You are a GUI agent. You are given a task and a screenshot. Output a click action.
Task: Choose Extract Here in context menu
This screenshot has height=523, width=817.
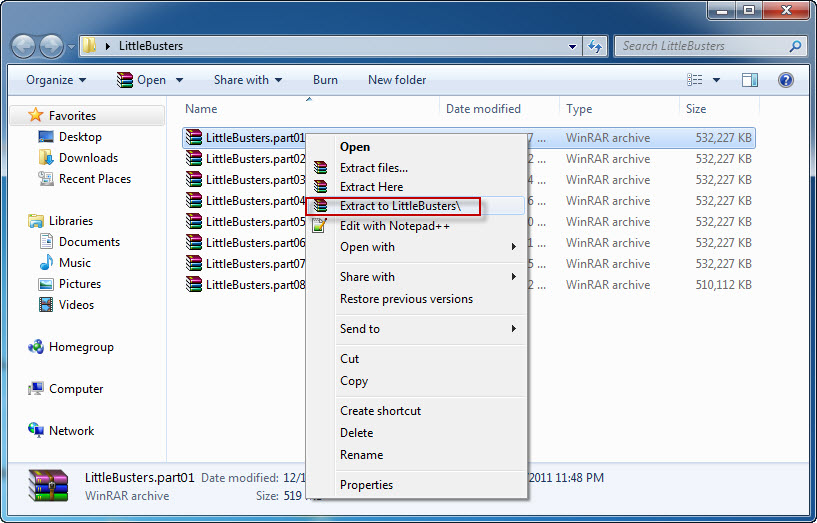coord(415,186)
